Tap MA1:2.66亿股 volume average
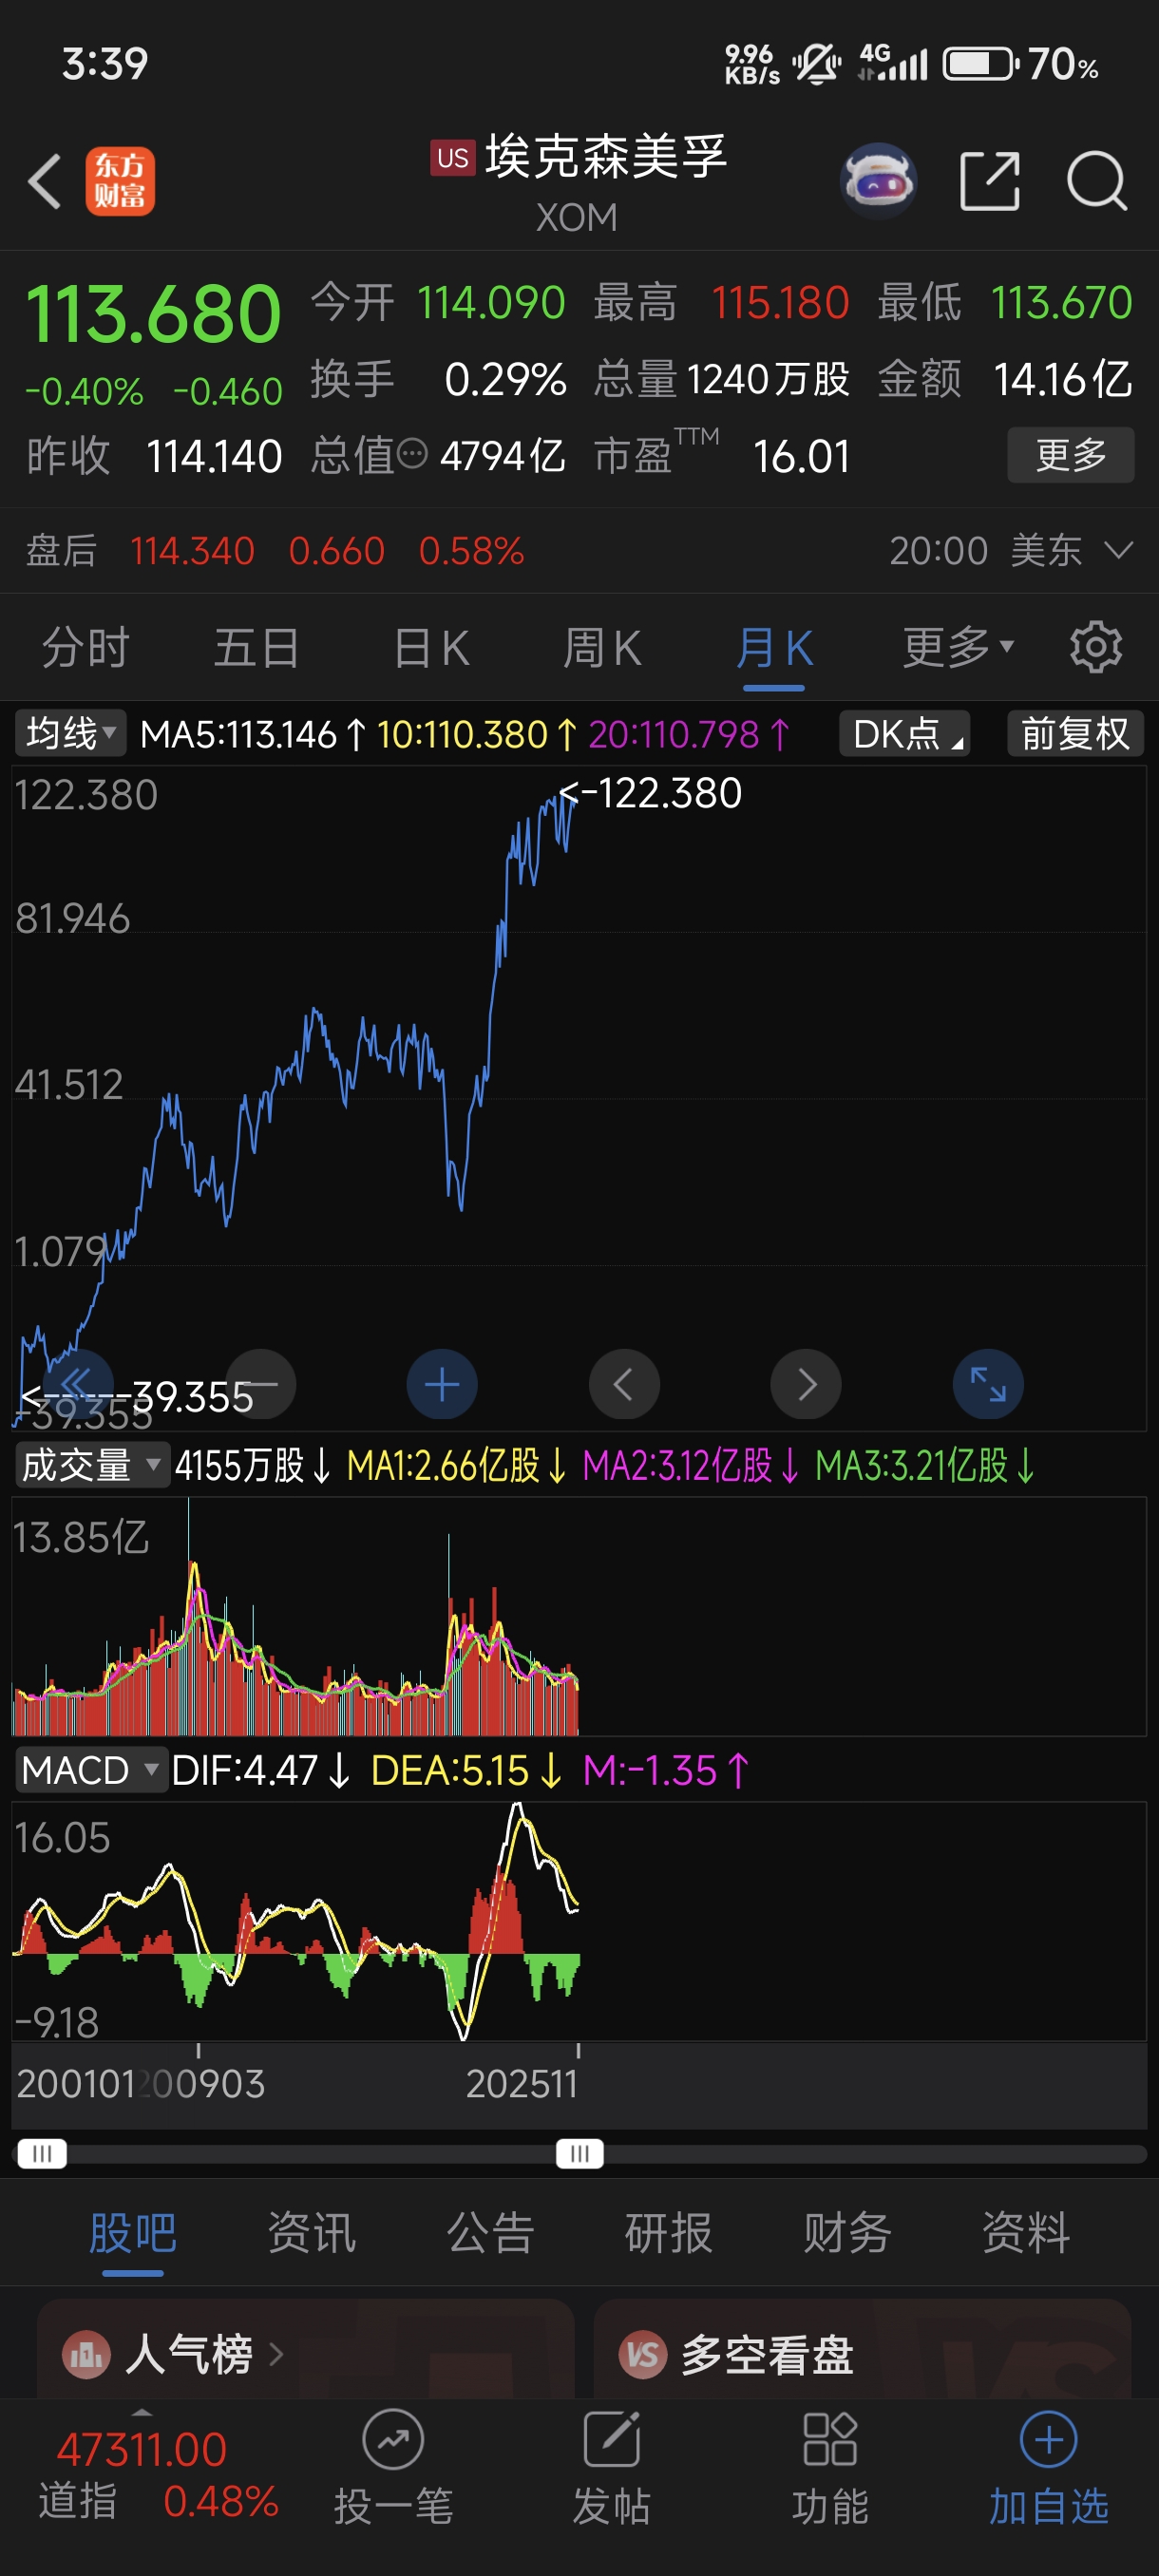 (443, 1465)
